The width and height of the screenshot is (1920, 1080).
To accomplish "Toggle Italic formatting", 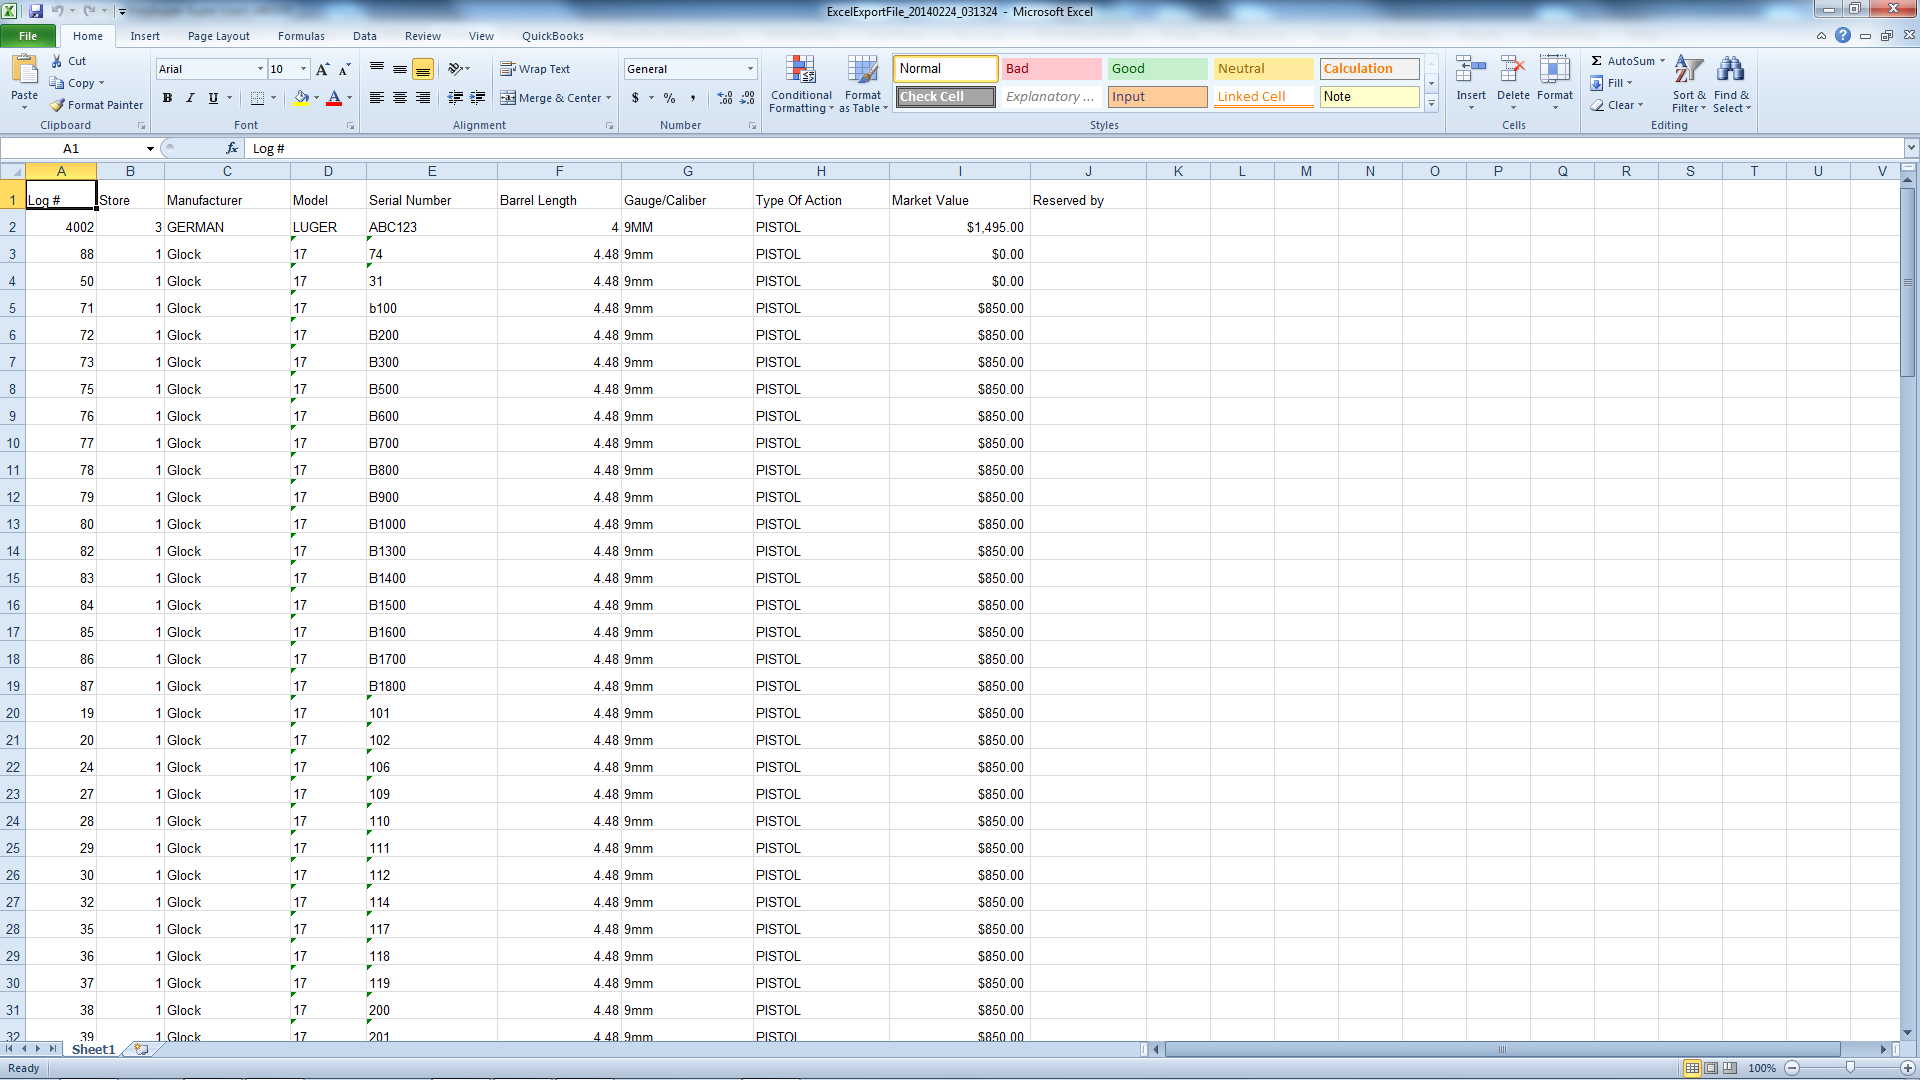I will point(190,98).
